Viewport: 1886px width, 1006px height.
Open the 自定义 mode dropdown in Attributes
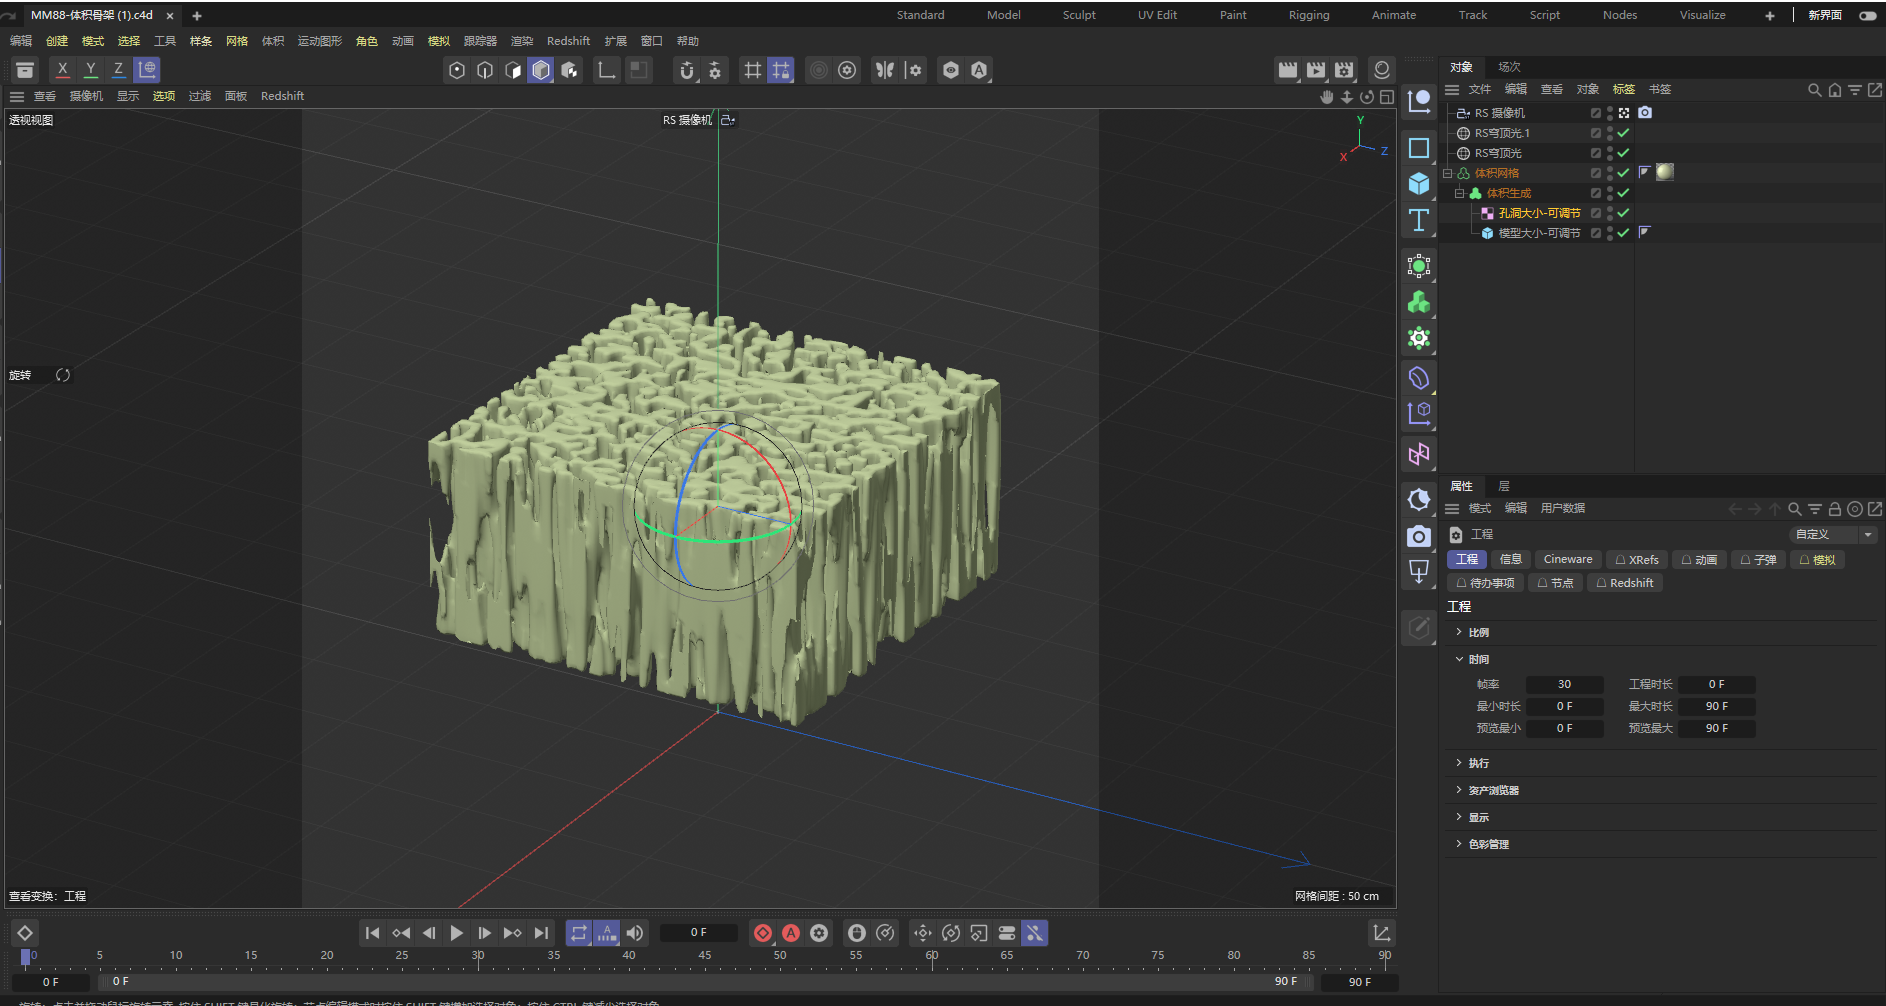click(1832, 535)
